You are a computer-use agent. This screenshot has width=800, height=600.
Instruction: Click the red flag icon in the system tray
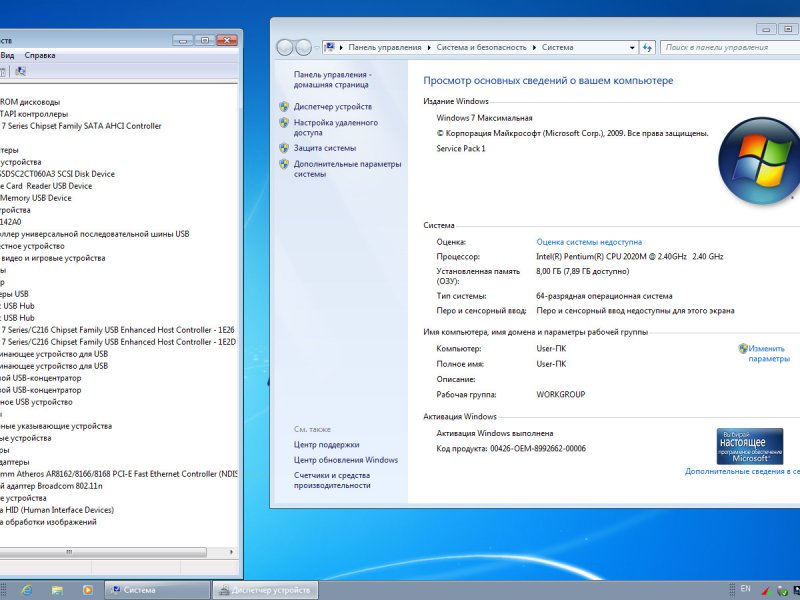pyautogui.click(x=766, y=591)
